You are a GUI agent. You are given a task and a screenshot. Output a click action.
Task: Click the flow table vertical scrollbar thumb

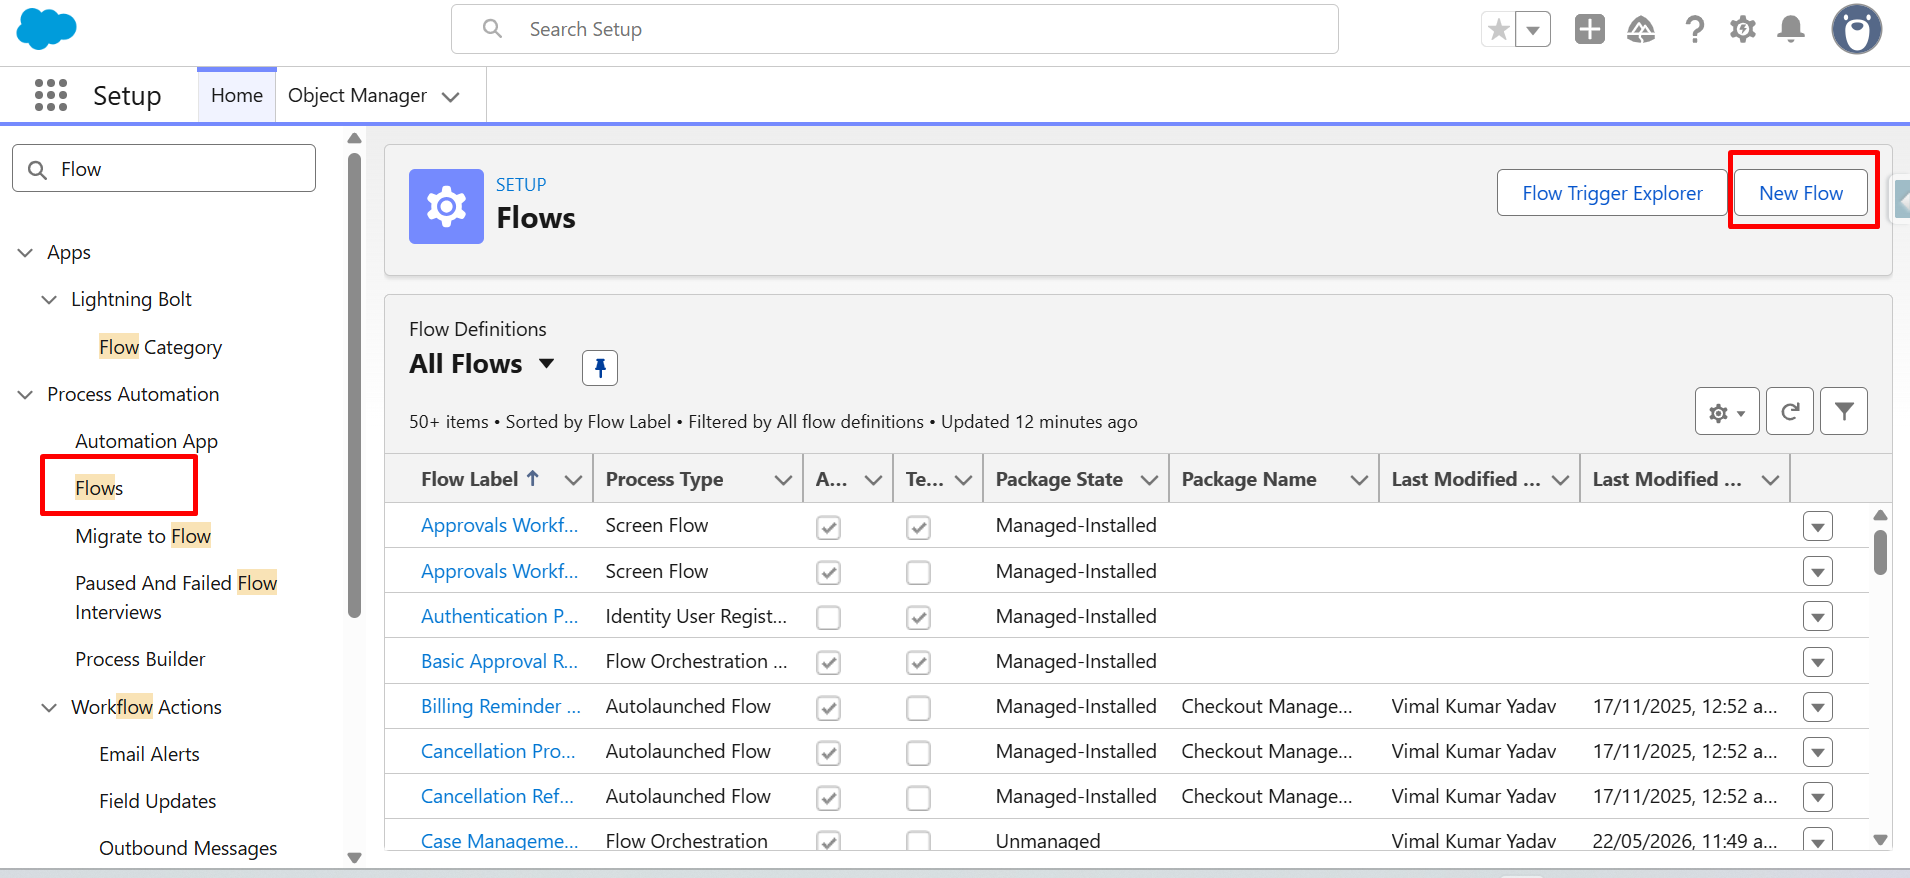click(1880, 552)
